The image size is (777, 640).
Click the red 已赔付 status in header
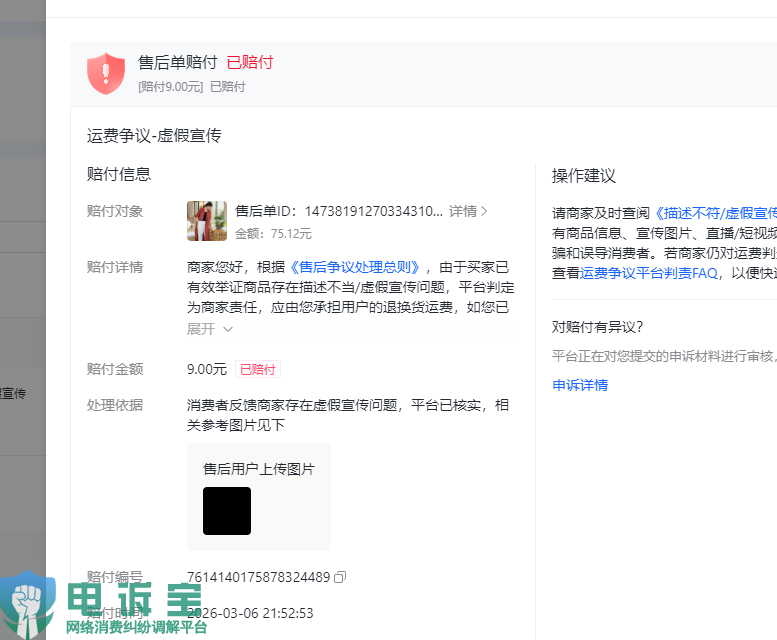click(249, 62)
